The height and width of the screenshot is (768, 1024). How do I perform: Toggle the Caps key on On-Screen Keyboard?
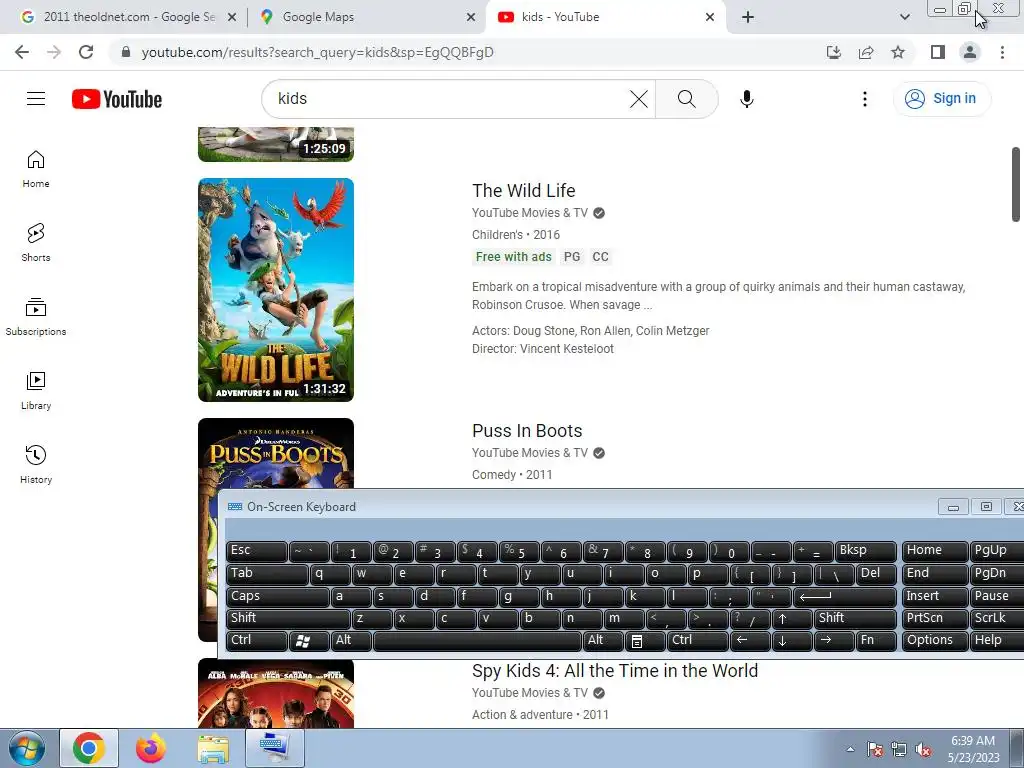(x=278, y=597)
